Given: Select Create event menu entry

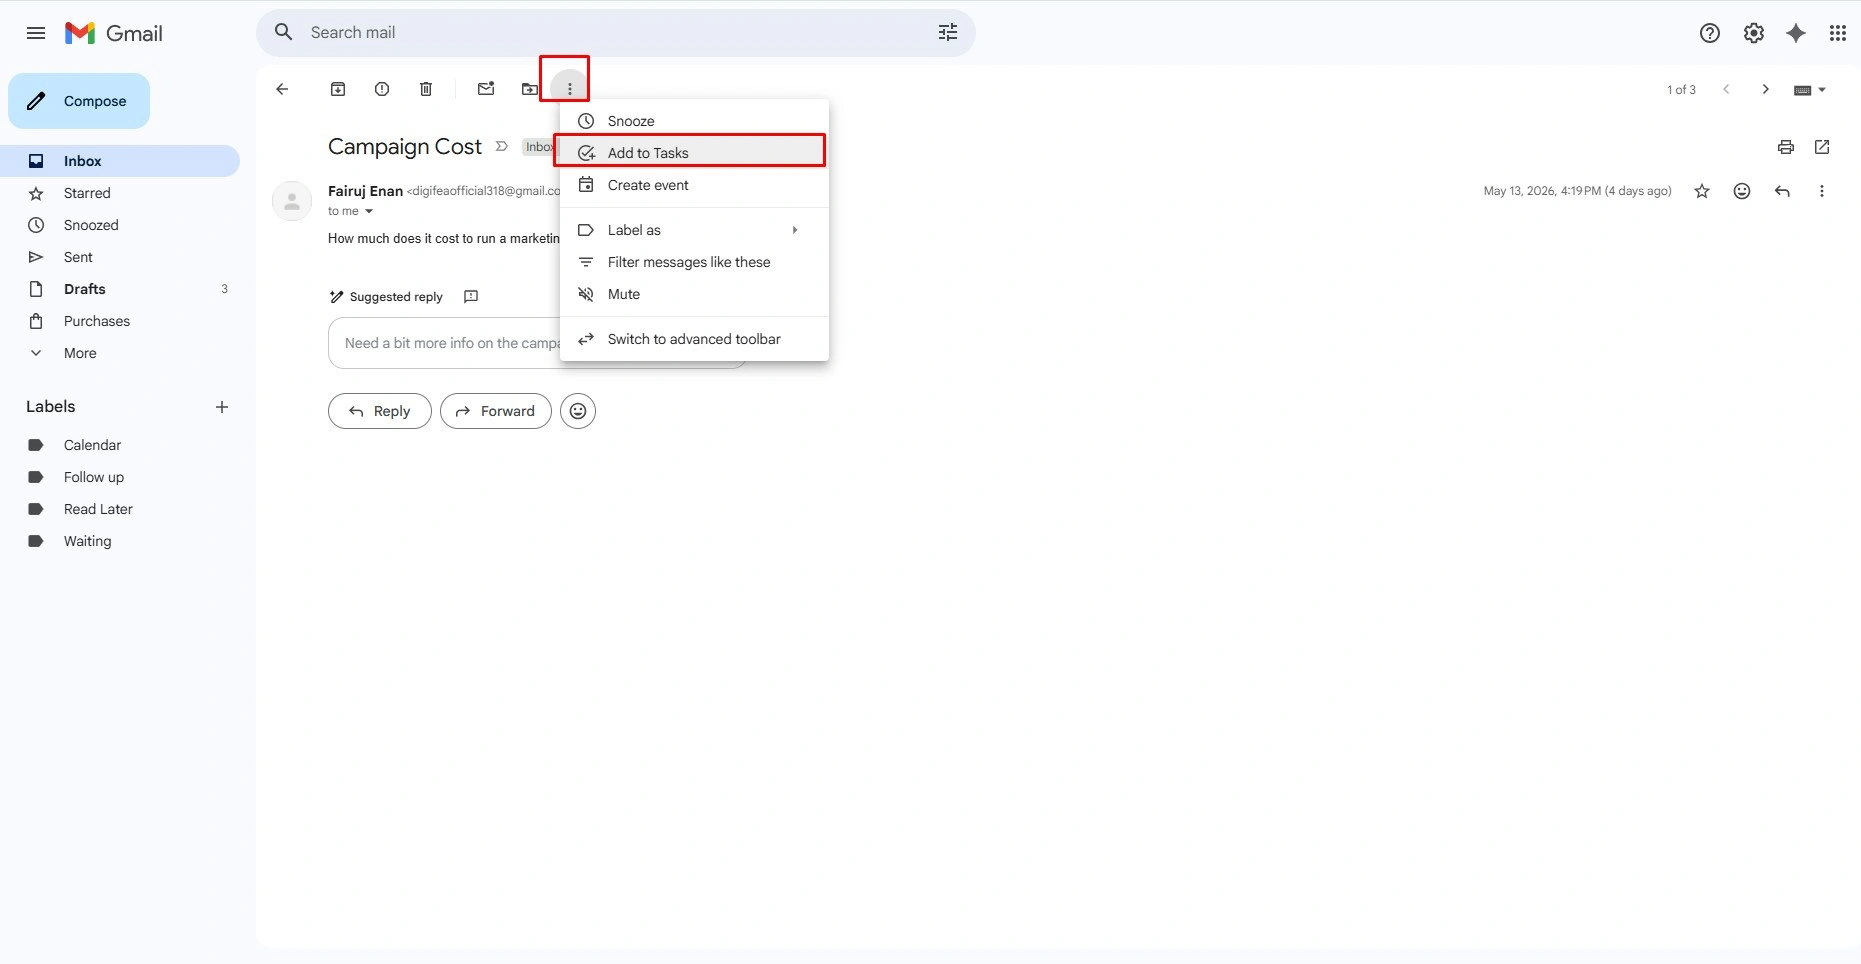Looking at the screenshot, I should point(694,185).
